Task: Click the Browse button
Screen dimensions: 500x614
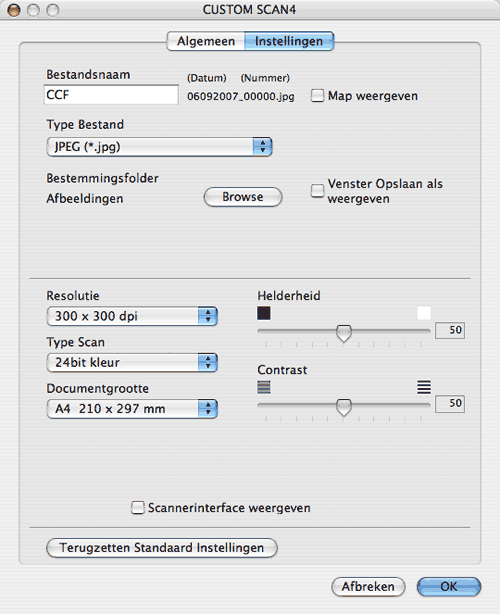Action: click(243, 197)
